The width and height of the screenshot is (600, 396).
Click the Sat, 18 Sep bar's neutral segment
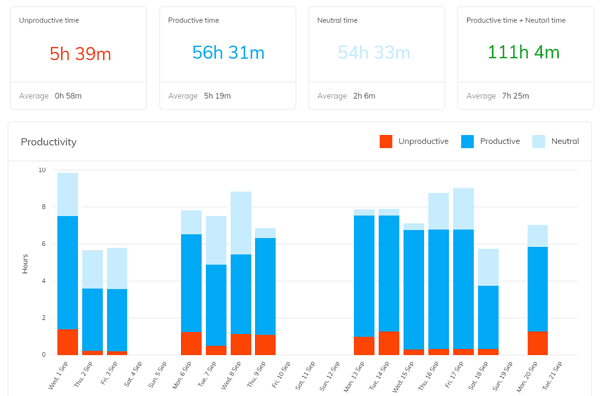[488, 267]
